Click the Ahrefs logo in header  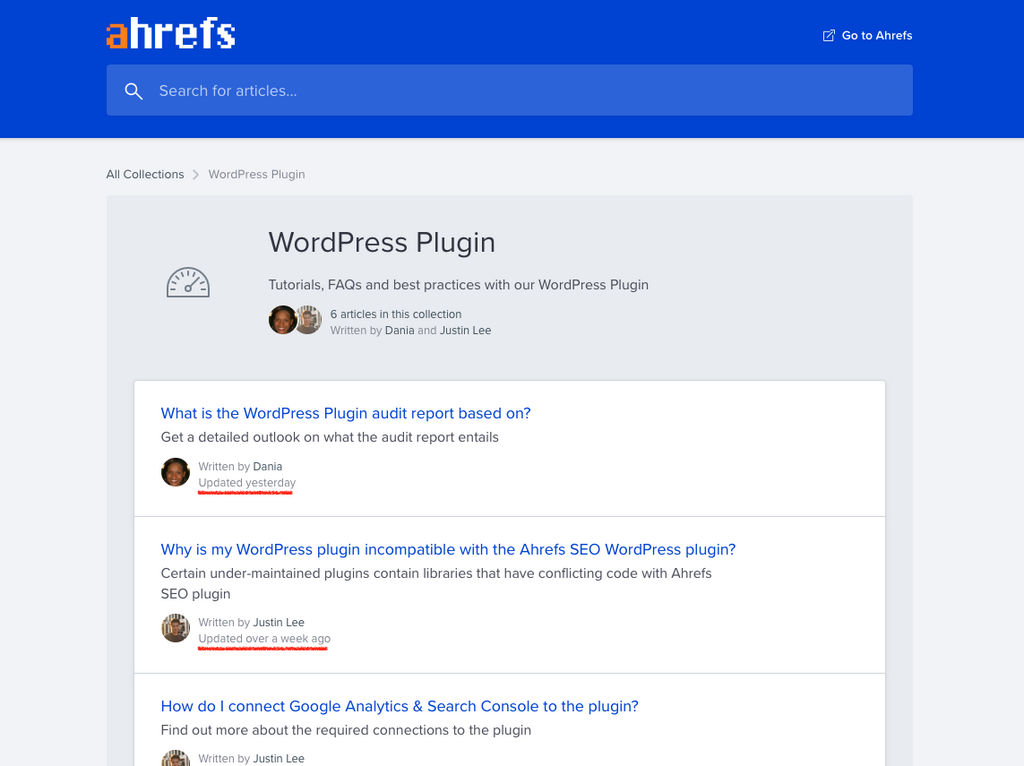click(x=171, y=34)
